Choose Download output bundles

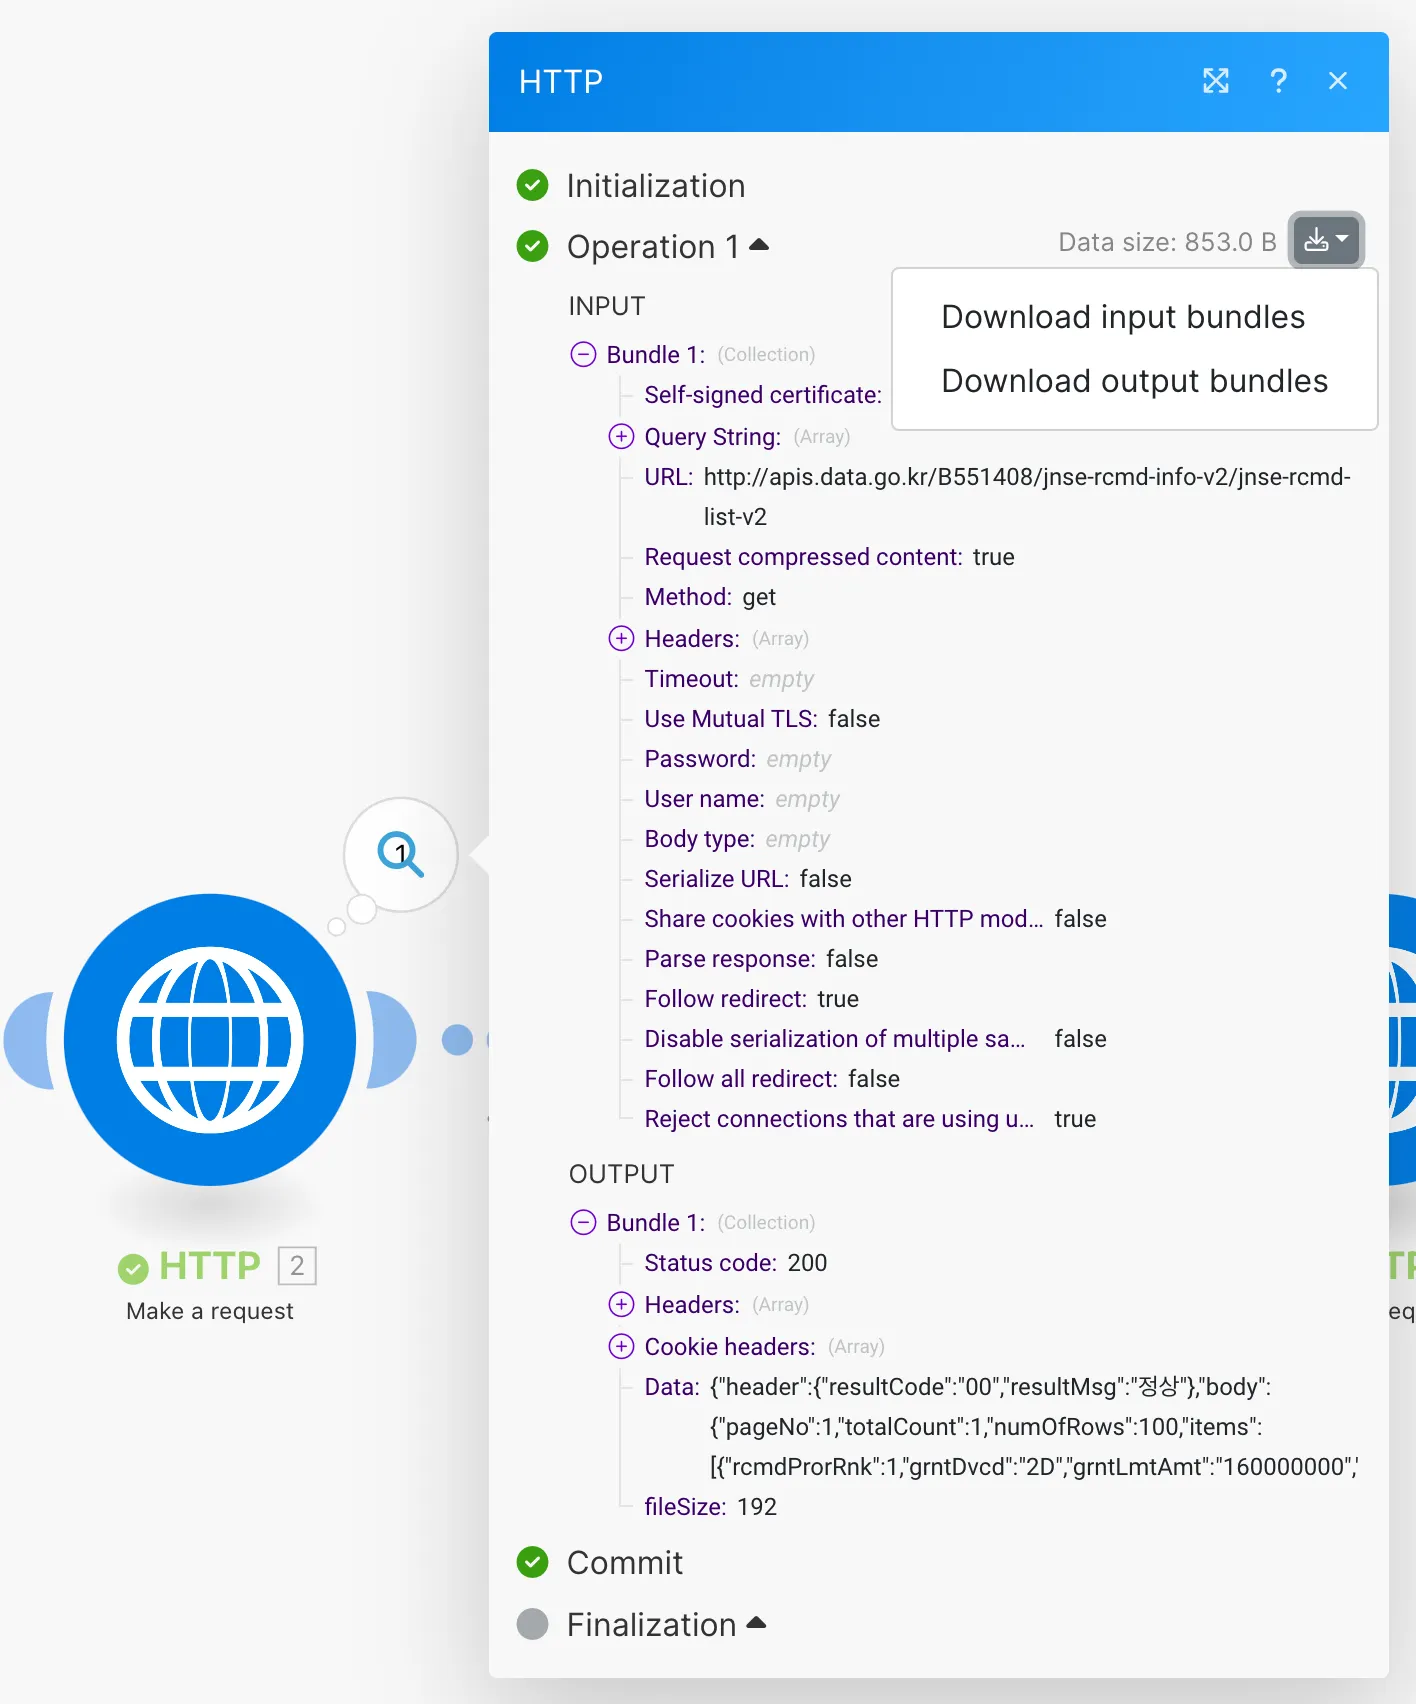(x=1135, y=381)
